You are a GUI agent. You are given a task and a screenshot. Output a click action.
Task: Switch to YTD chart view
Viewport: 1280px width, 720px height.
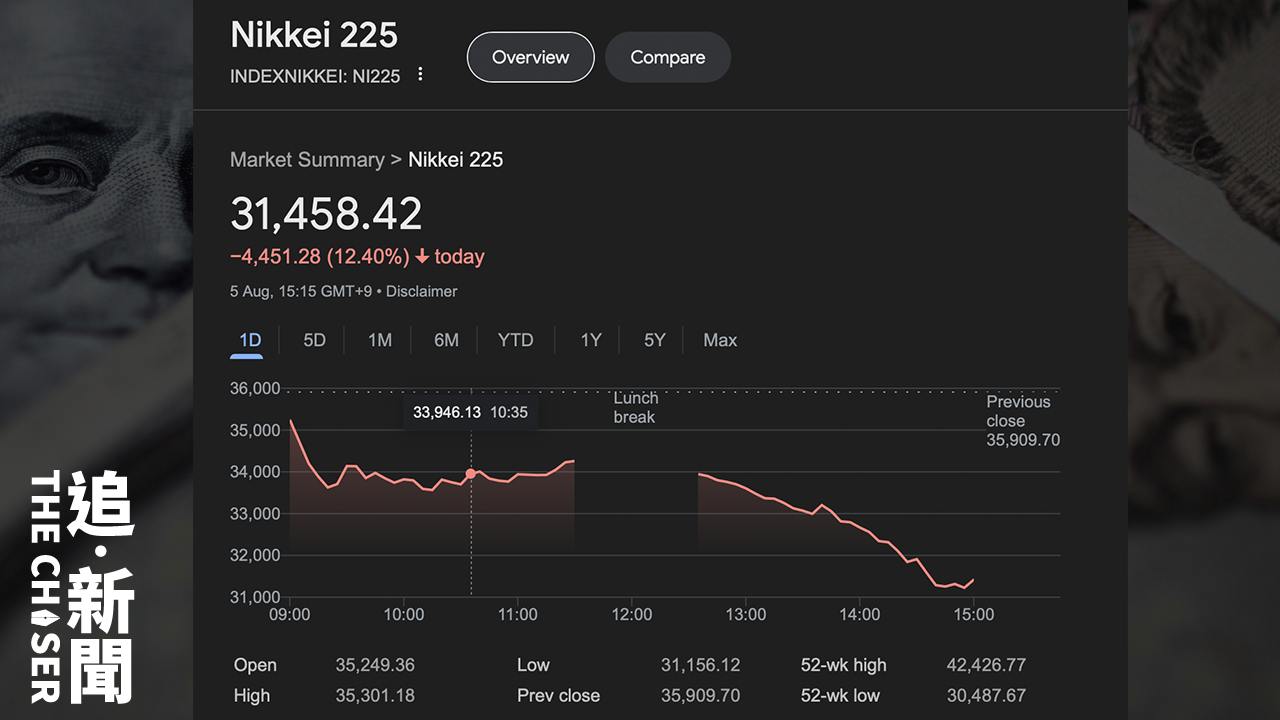tap(515, 340)
